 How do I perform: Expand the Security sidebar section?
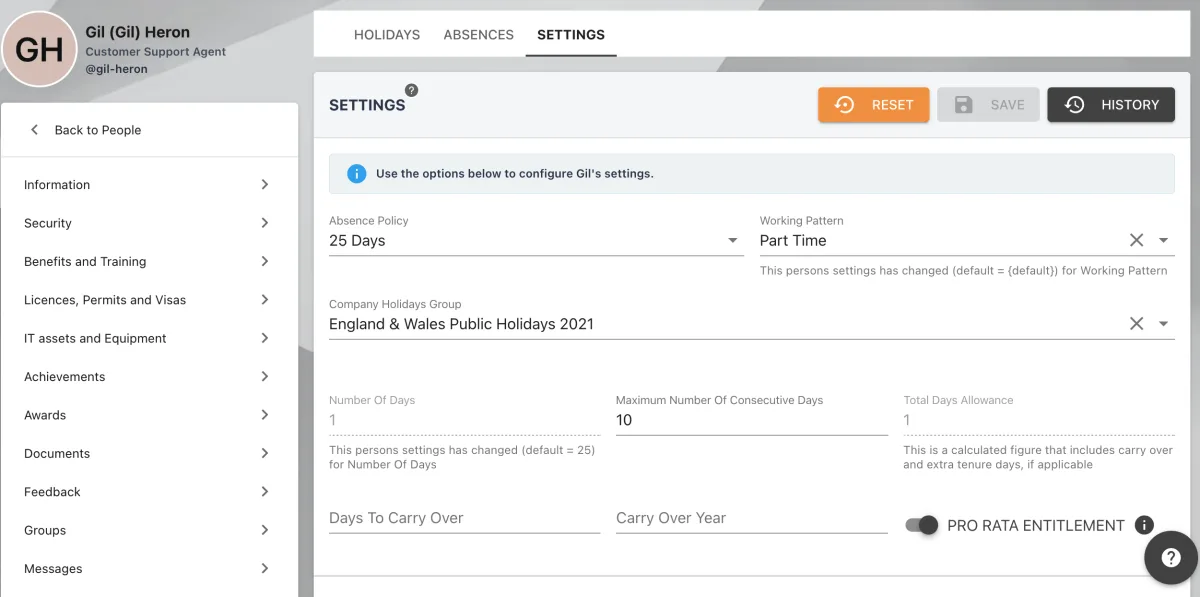[149, 223]
